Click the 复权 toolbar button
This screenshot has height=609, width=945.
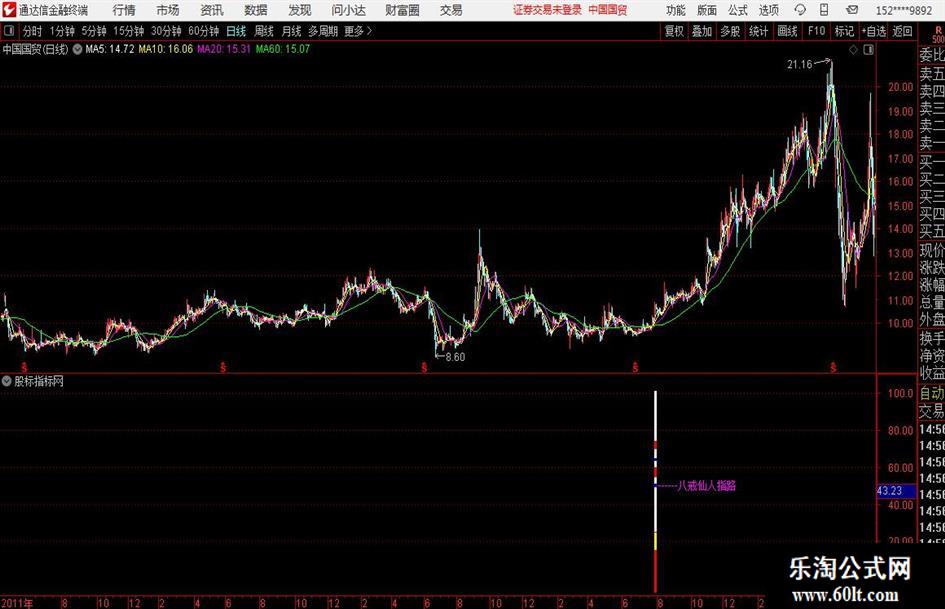point(674,31)
